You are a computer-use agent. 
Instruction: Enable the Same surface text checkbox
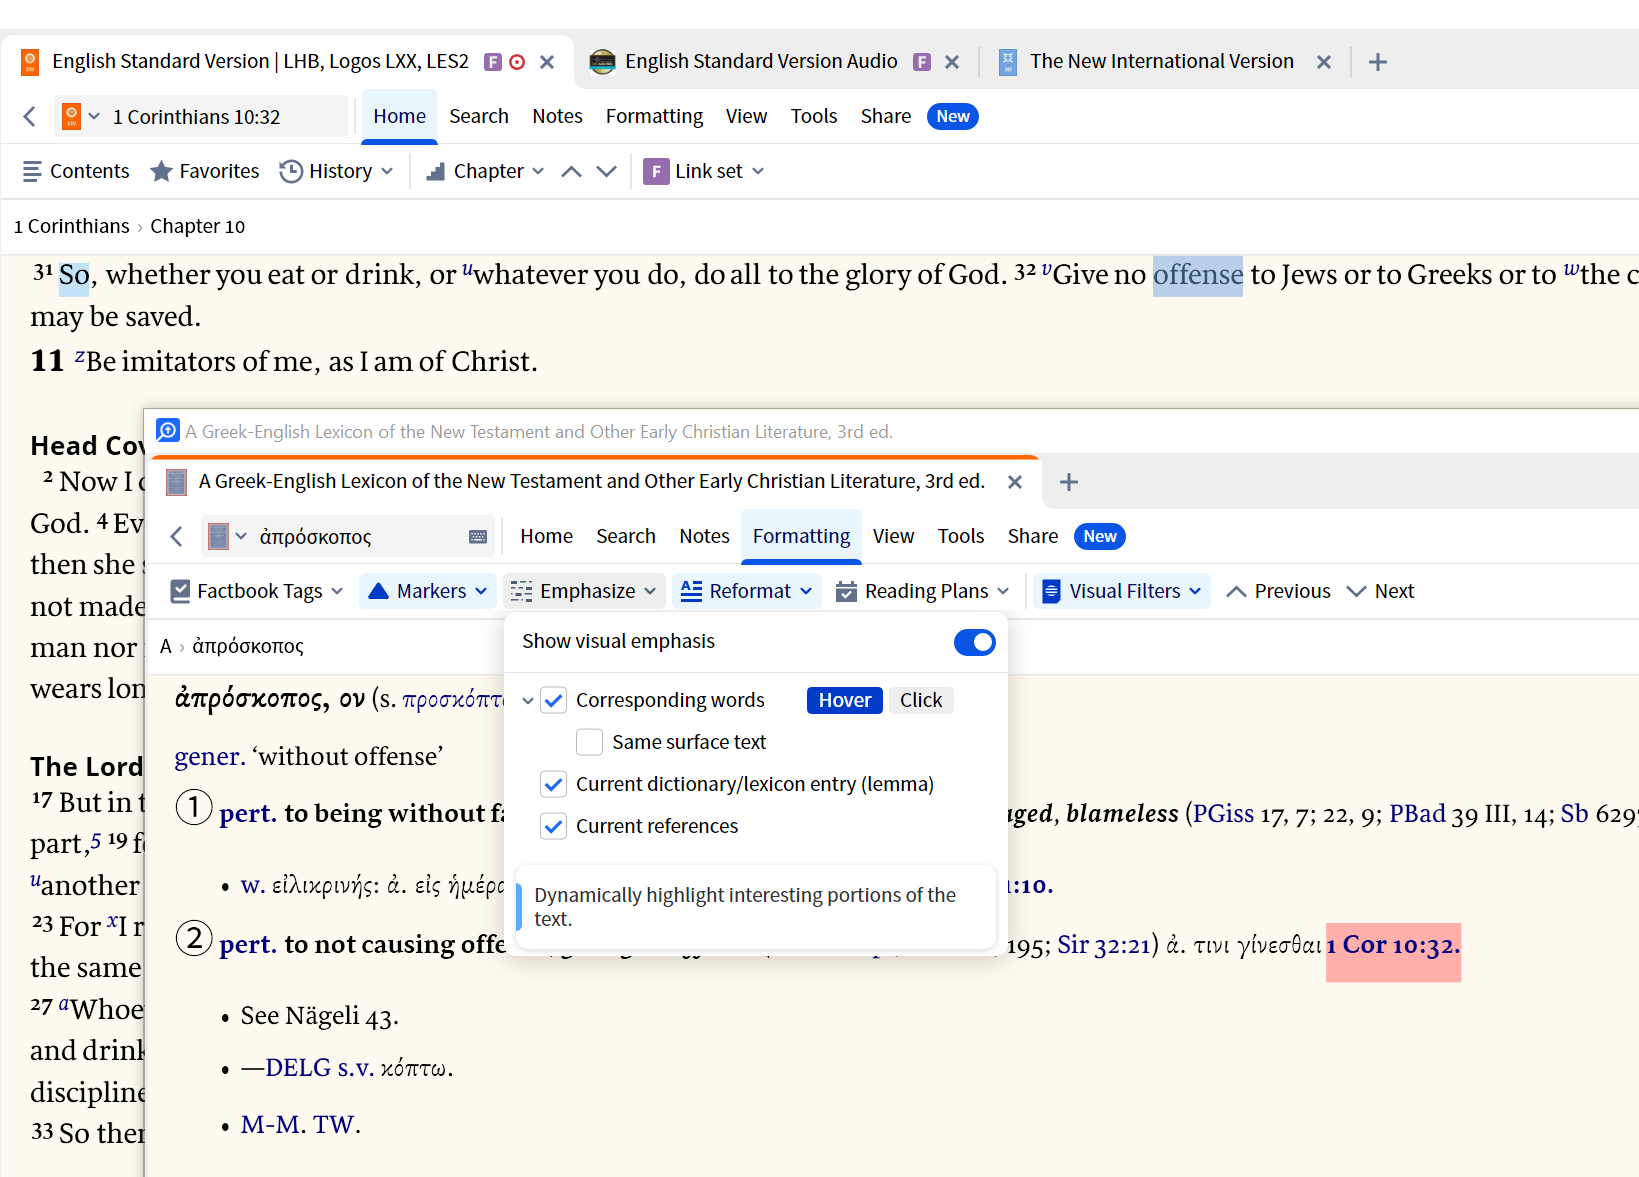click(x=590, y=741)
